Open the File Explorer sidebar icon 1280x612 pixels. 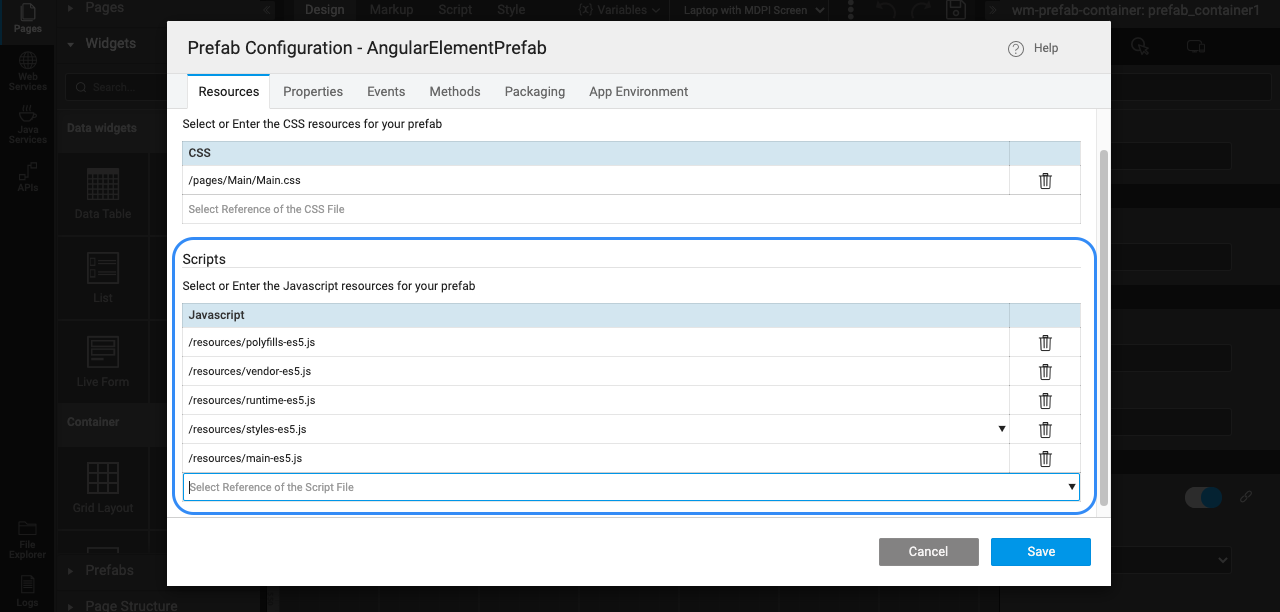[x=27, y=540]
